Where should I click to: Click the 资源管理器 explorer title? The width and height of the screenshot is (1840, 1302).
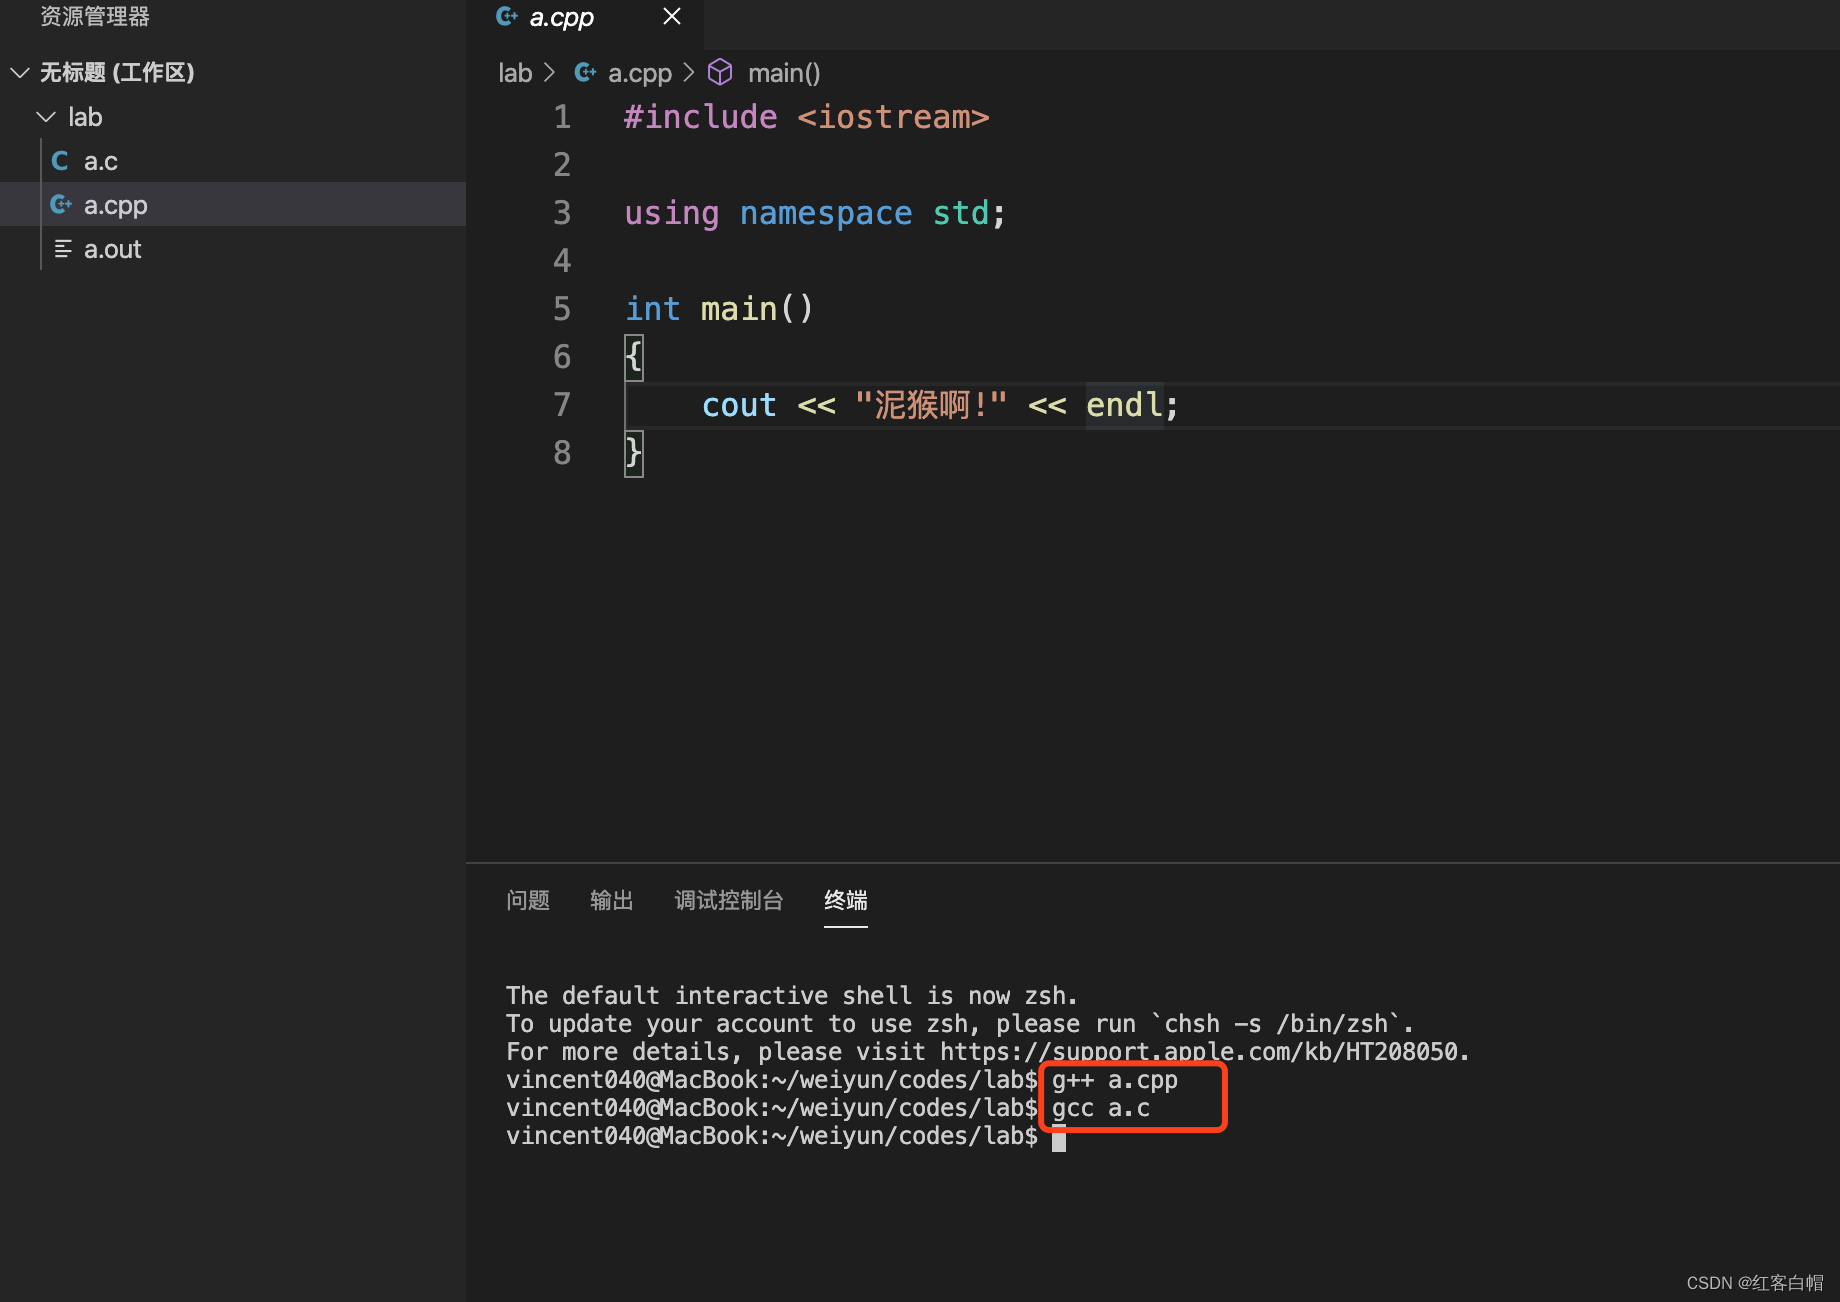coord(95,16)
